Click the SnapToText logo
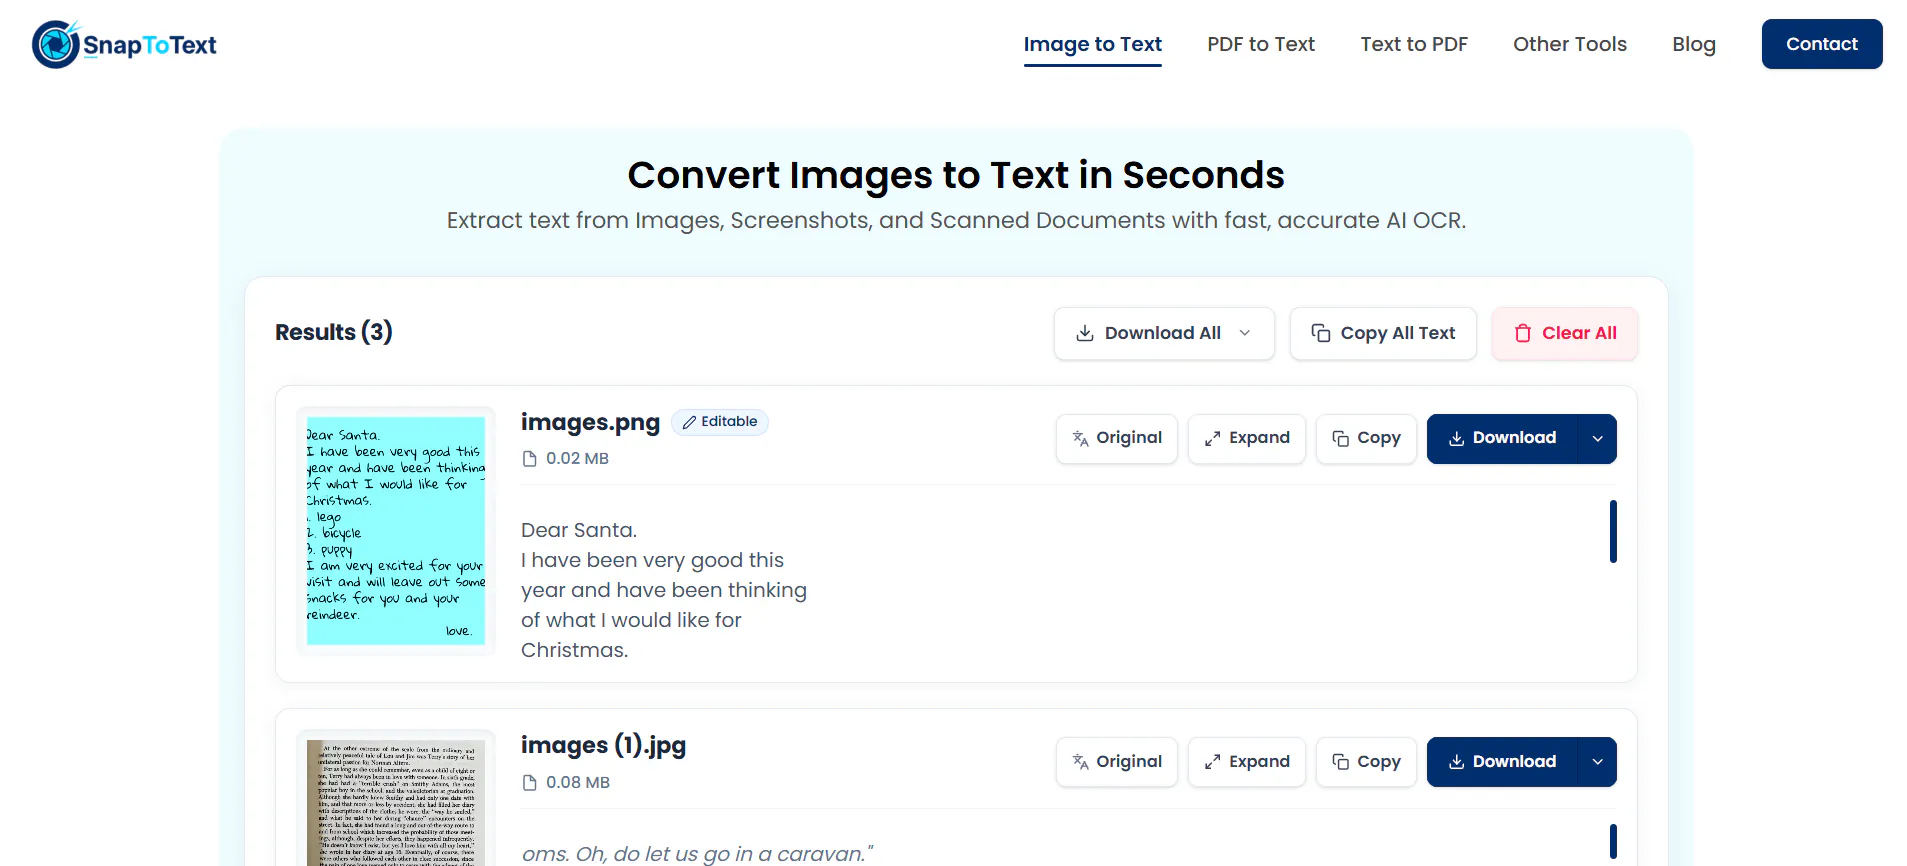Viewport: 1907px width, 866px height. tap(124, 44)
